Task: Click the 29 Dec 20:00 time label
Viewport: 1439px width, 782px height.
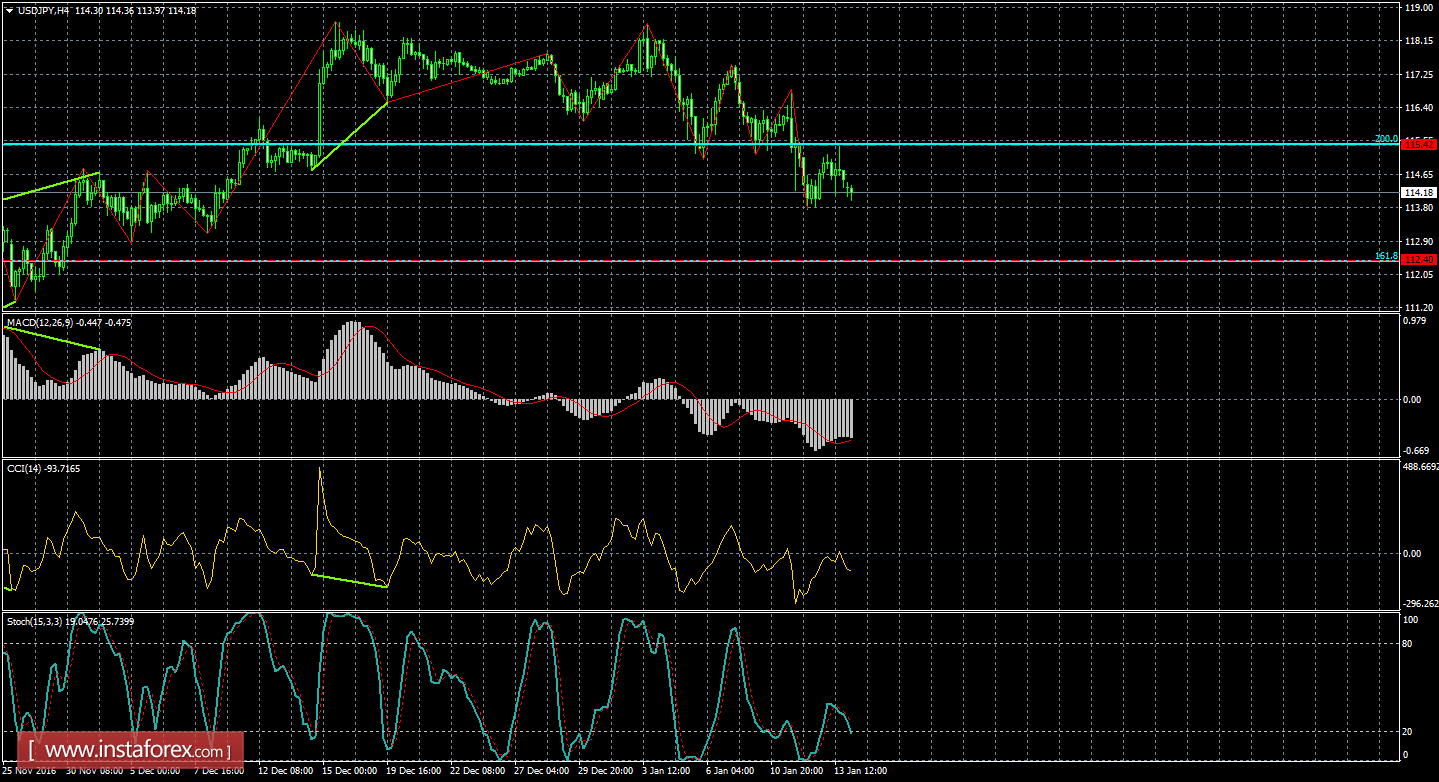Action: pyautogui.click(x=608, y=772)
